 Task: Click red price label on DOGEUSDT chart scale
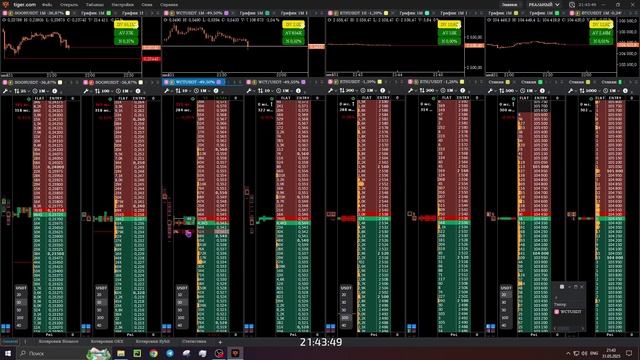pos(151,59)
